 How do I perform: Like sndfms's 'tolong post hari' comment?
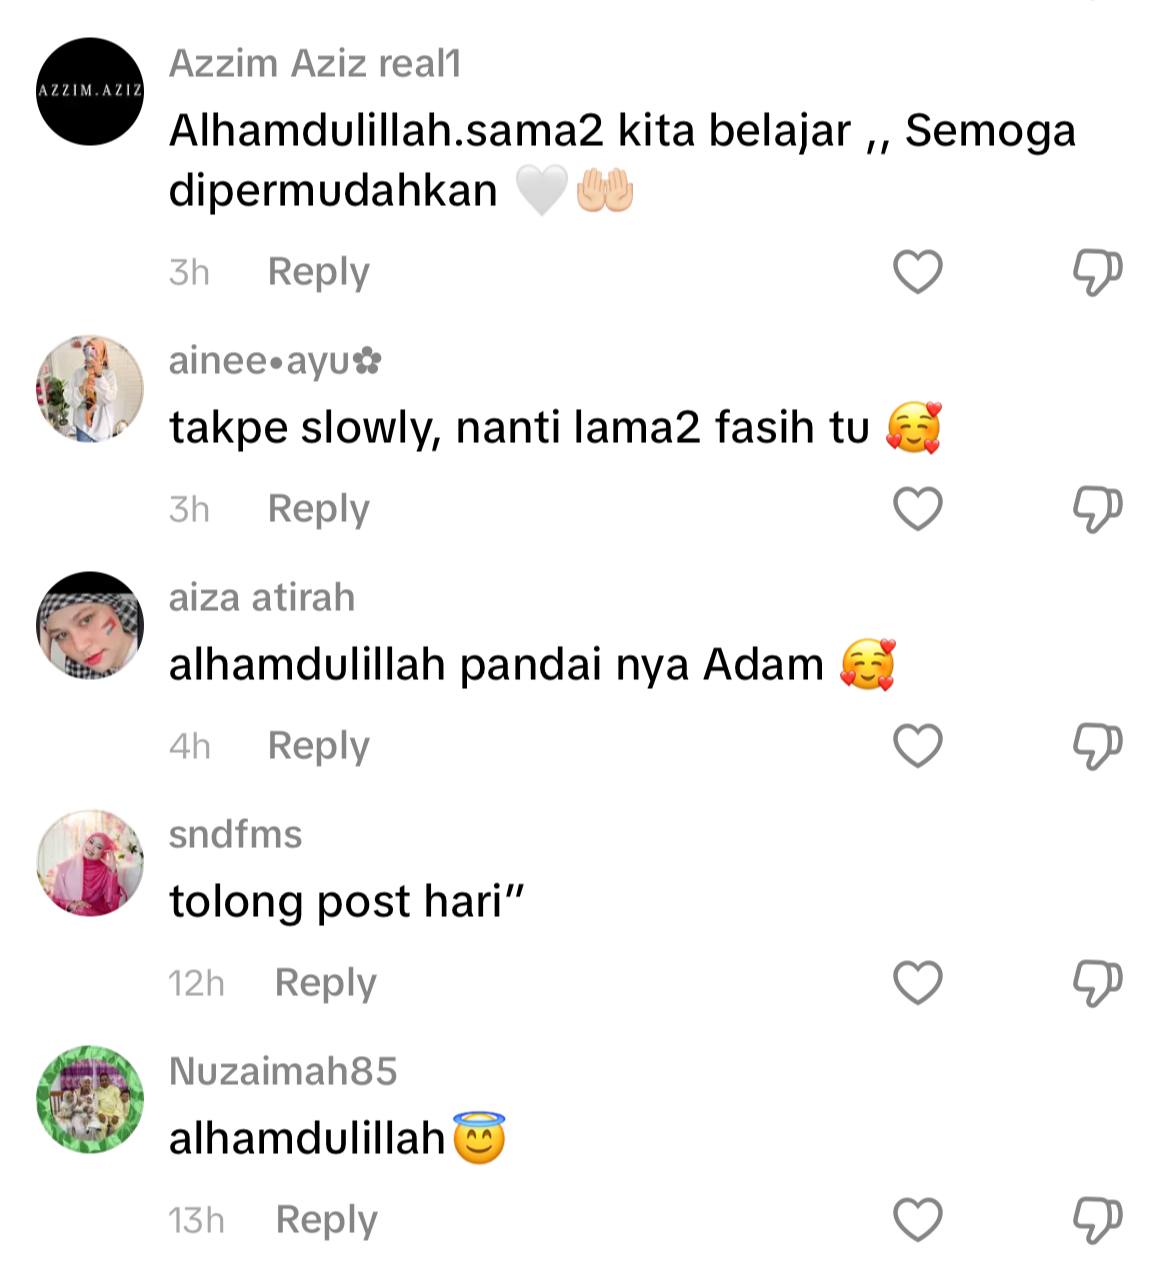click(x=918, y=983)
